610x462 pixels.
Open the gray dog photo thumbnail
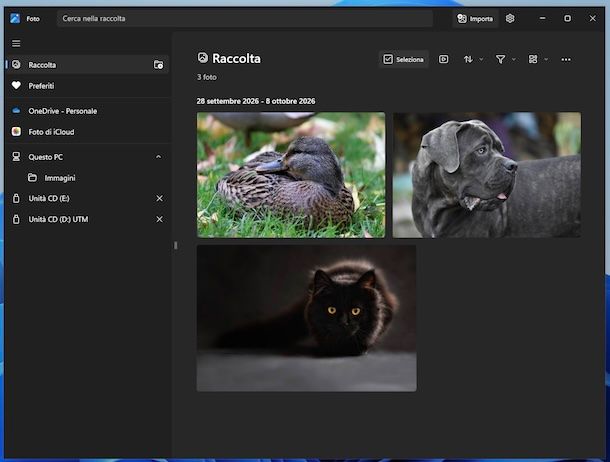click(x=487, y=175)
